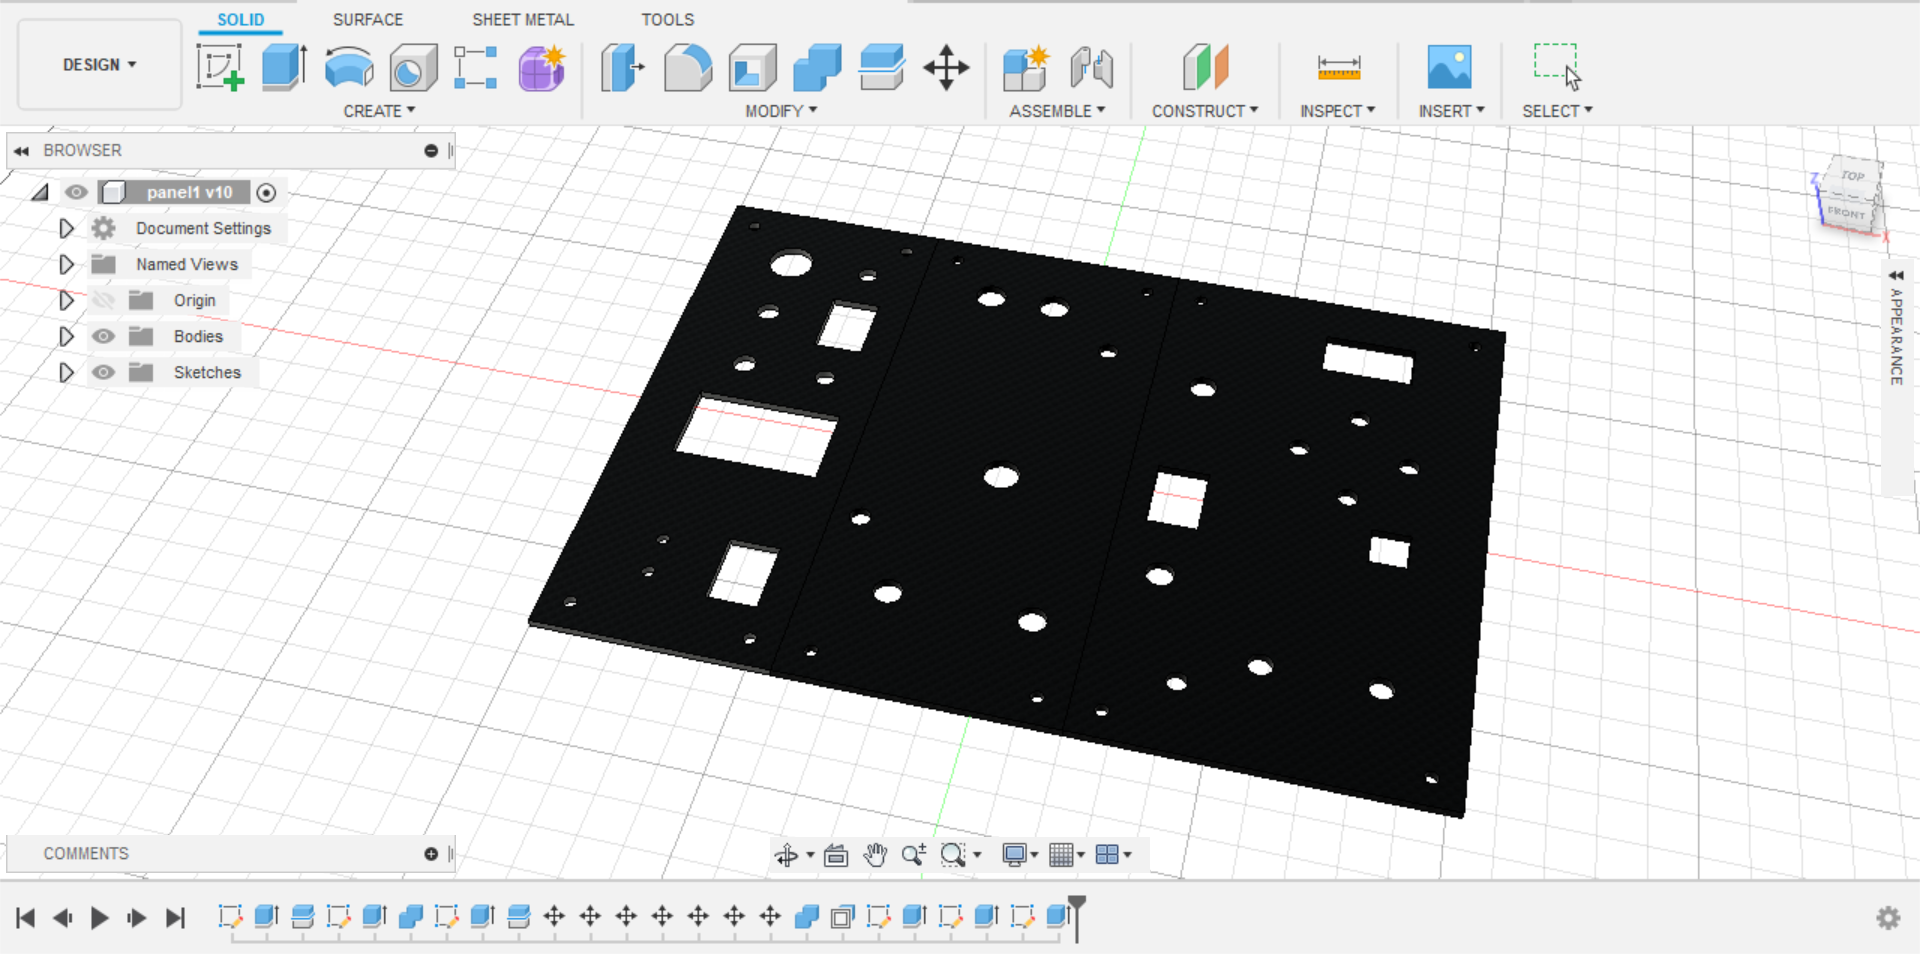Click the Look At icon

(x=836, y=855)
